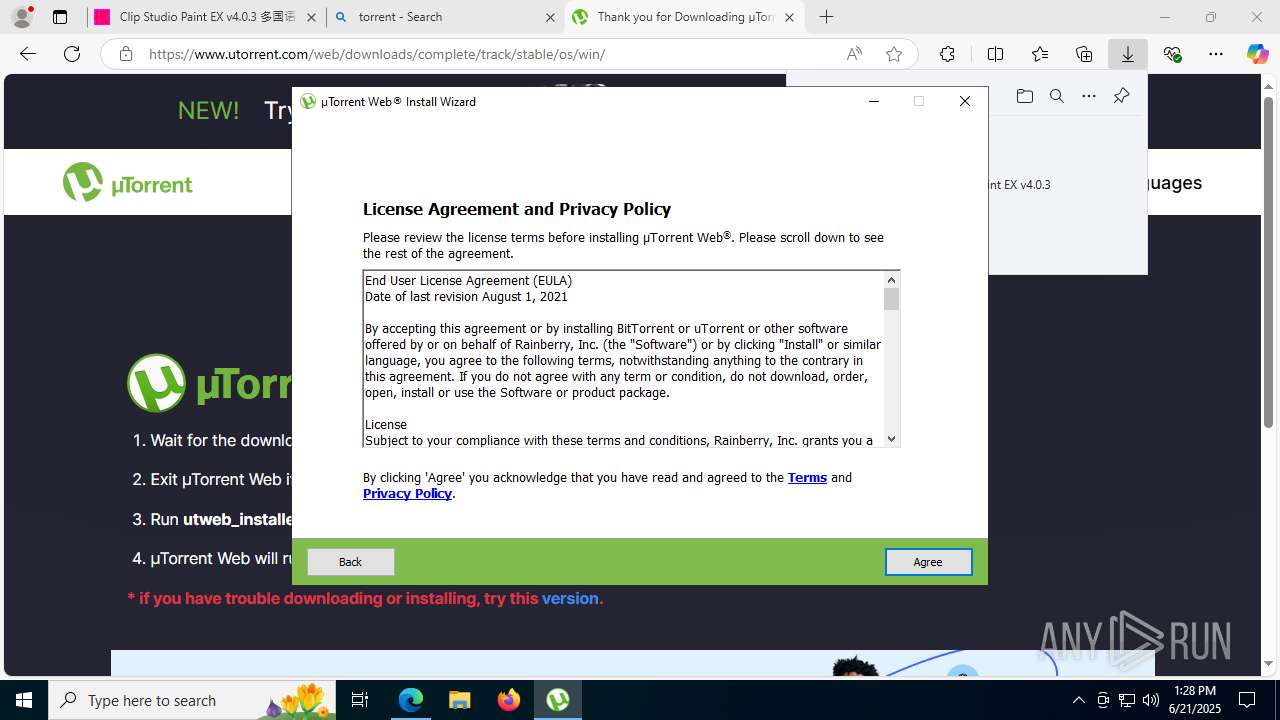Toggle split screen view
1280x720 pixels.
click(995, 54)
